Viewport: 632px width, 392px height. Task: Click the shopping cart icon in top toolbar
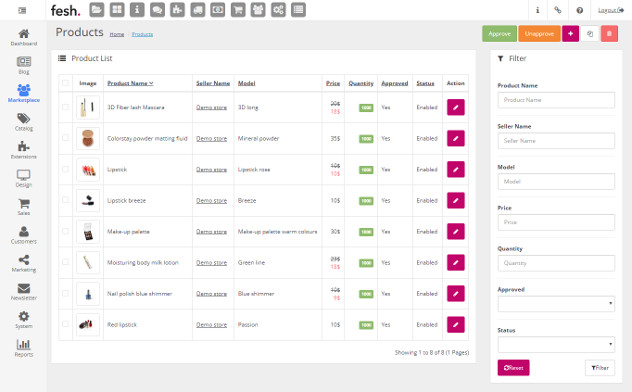coord(238,10)
